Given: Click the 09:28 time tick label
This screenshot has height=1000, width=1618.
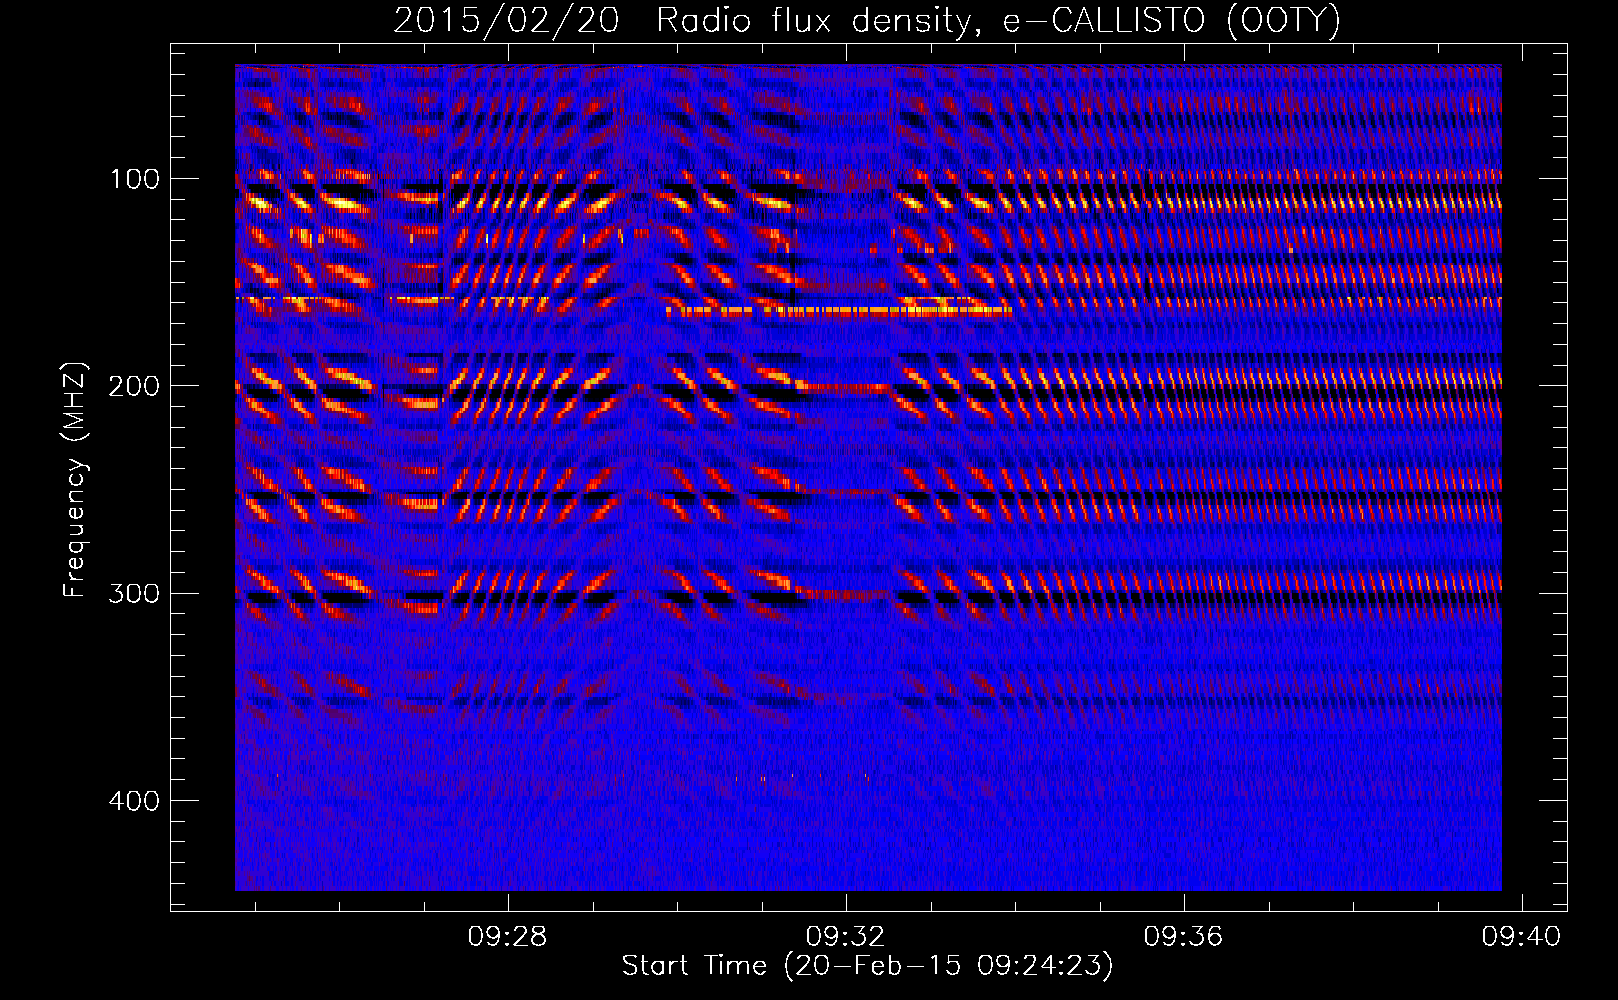Looking at the screenshot, I should 507,936.
